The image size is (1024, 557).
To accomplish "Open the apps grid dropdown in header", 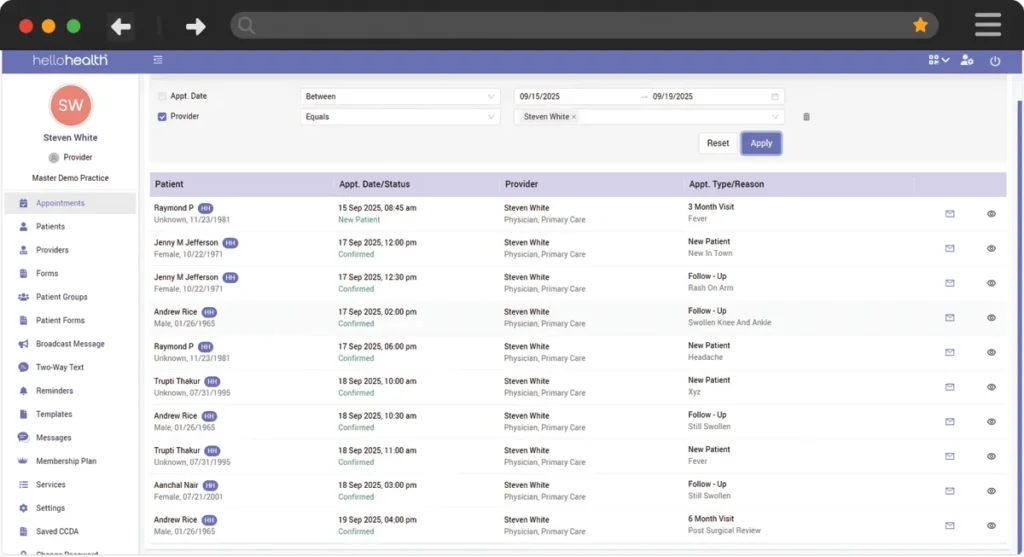I will pyautogui.click(x=938, y=61).
